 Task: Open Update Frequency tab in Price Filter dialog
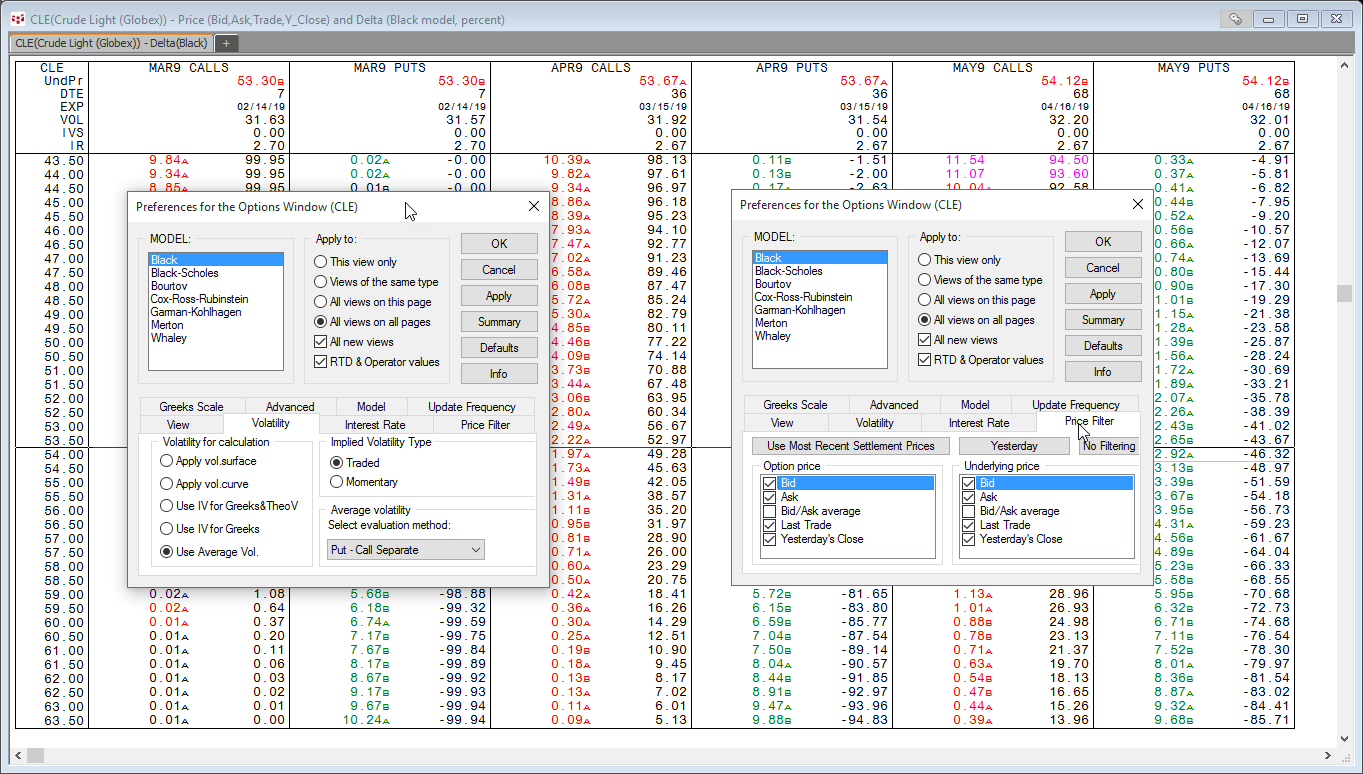[x=1076, y=405]
